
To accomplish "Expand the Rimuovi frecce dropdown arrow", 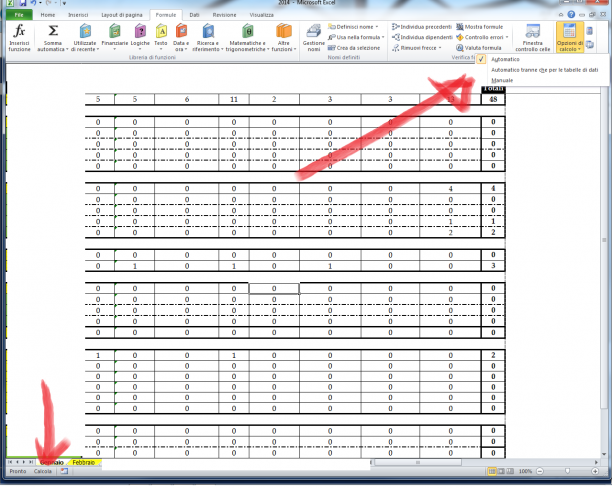I will 440,48.
